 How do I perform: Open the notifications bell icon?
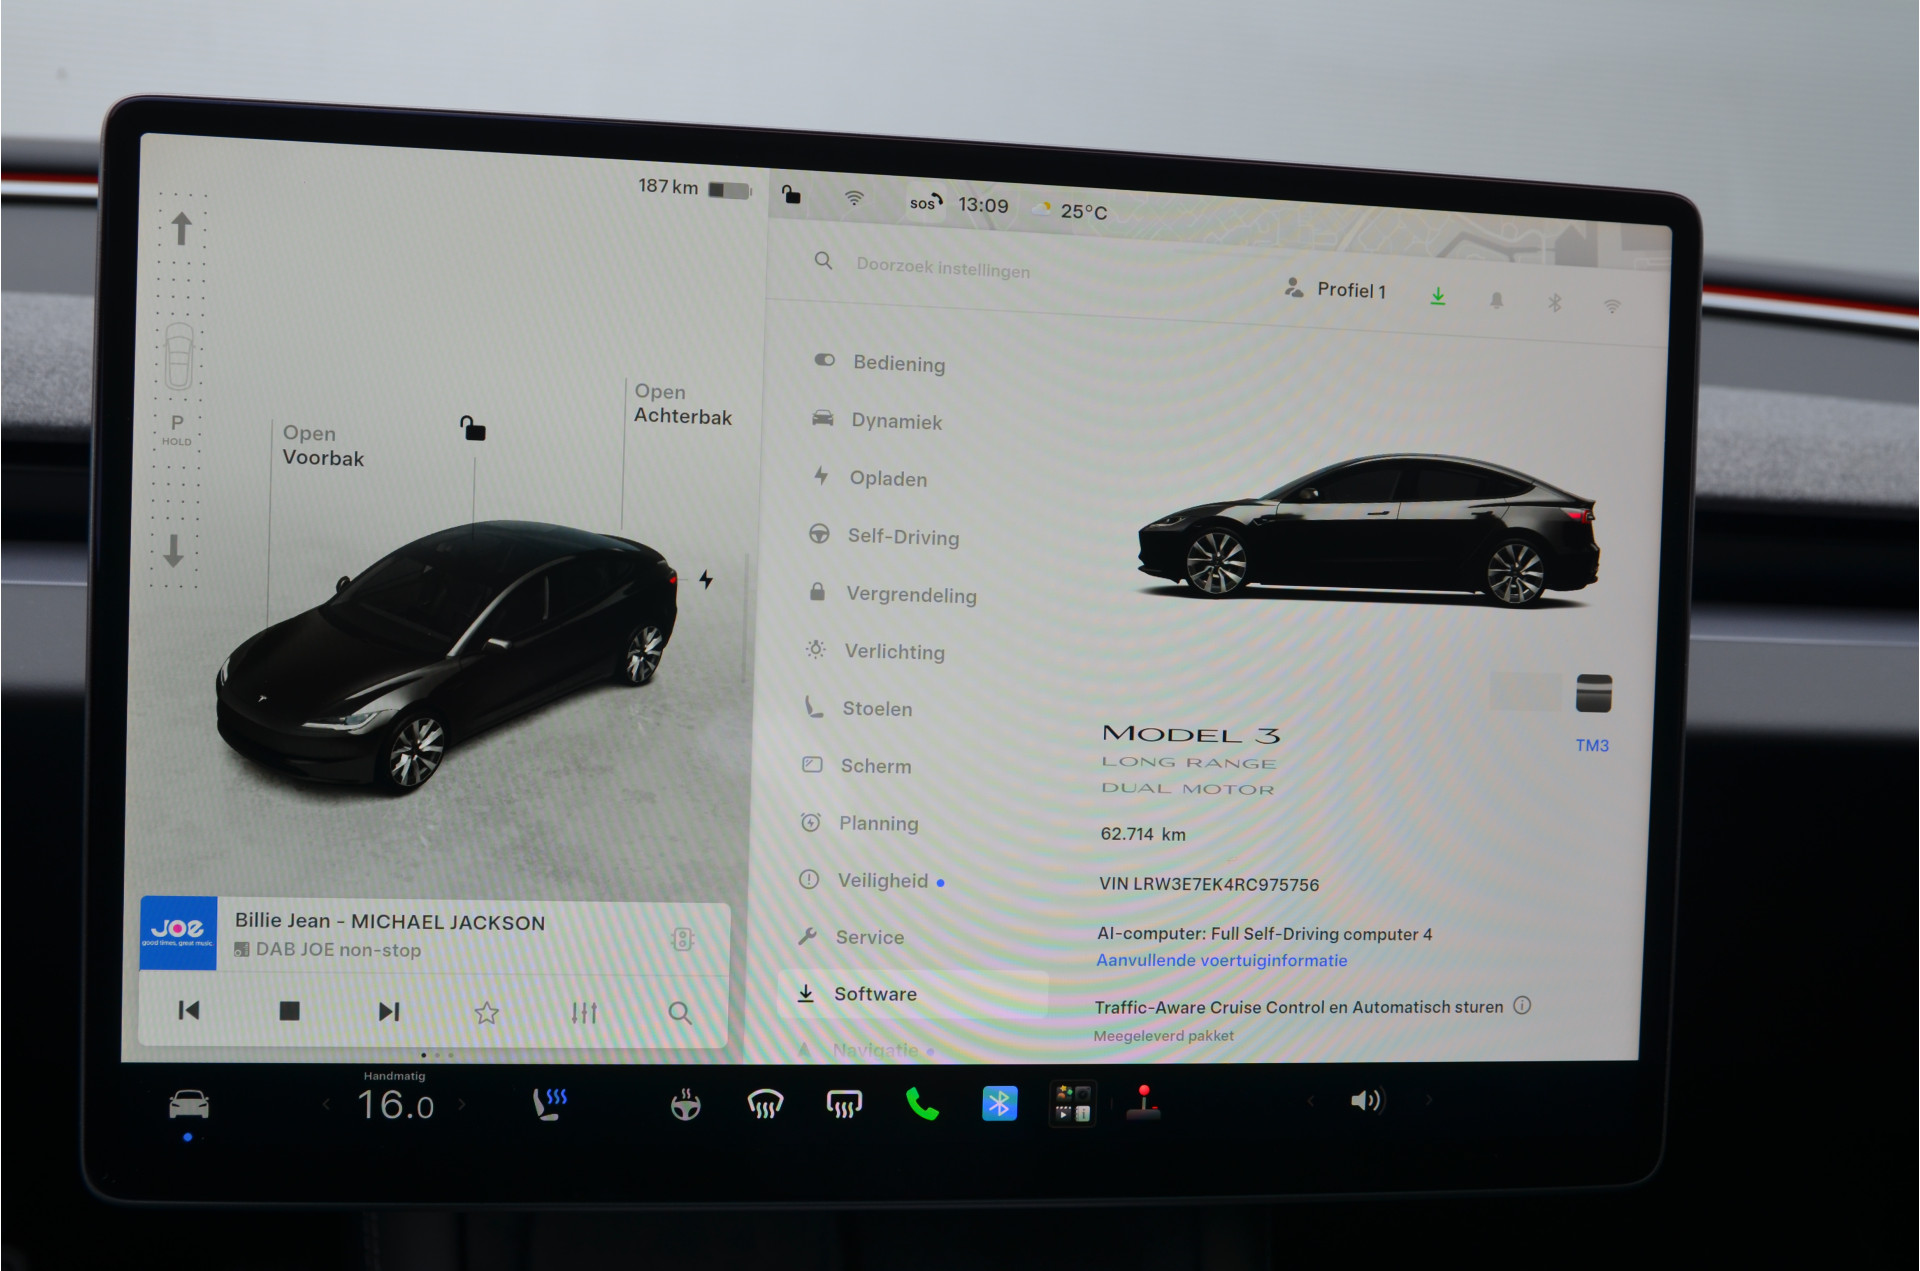point(1497,300)
